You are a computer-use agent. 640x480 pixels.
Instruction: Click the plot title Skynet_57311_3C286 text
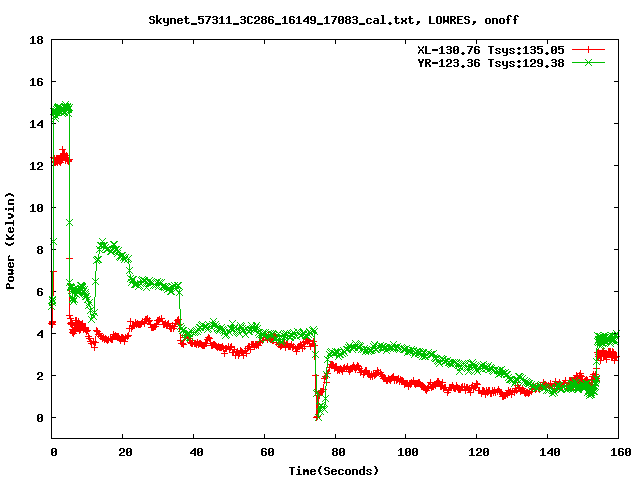point(333,20)
